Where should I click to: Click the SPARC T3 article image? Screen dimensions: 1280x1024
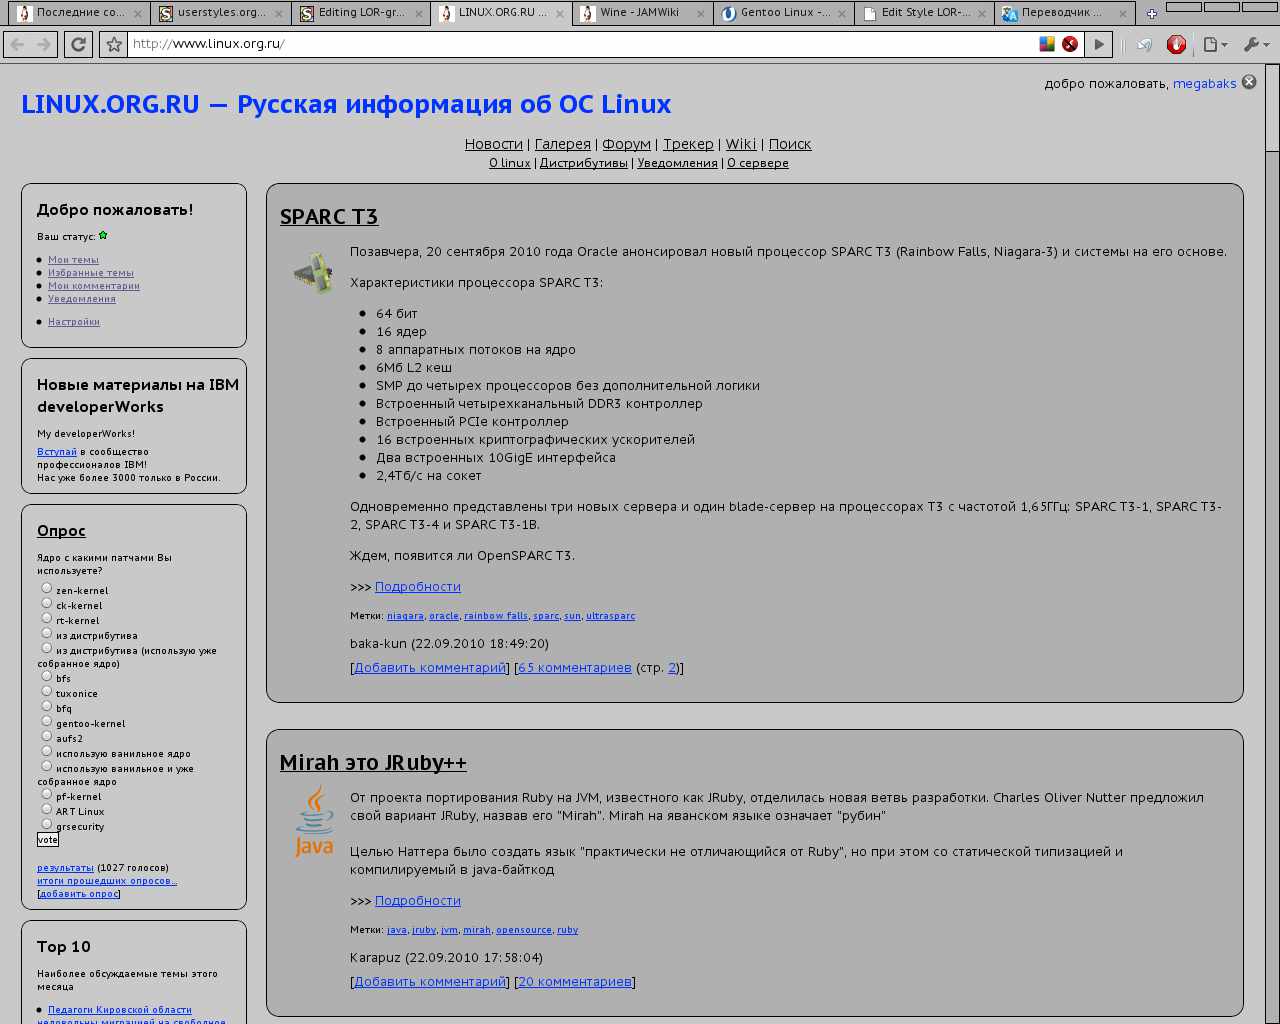coord(313,273)
